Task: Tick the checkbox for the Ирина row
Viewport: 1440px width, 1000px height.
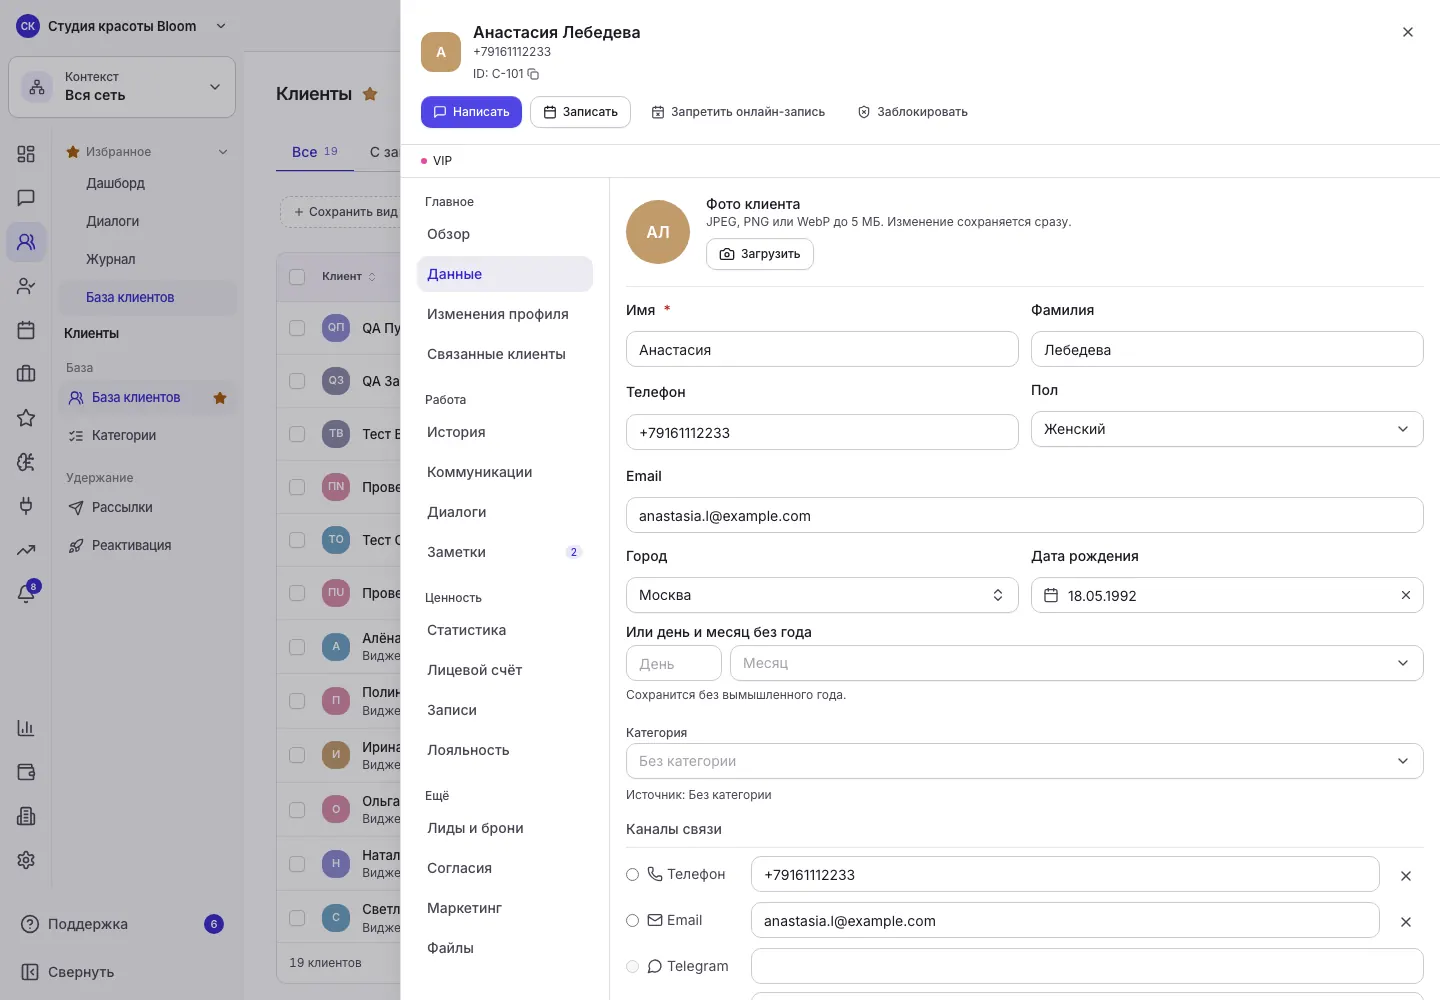Action: click(x=297, y=755)
